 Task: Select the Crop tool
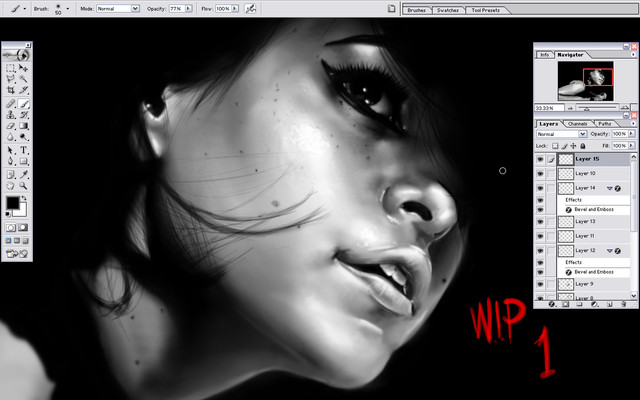(x=11, y=90)
